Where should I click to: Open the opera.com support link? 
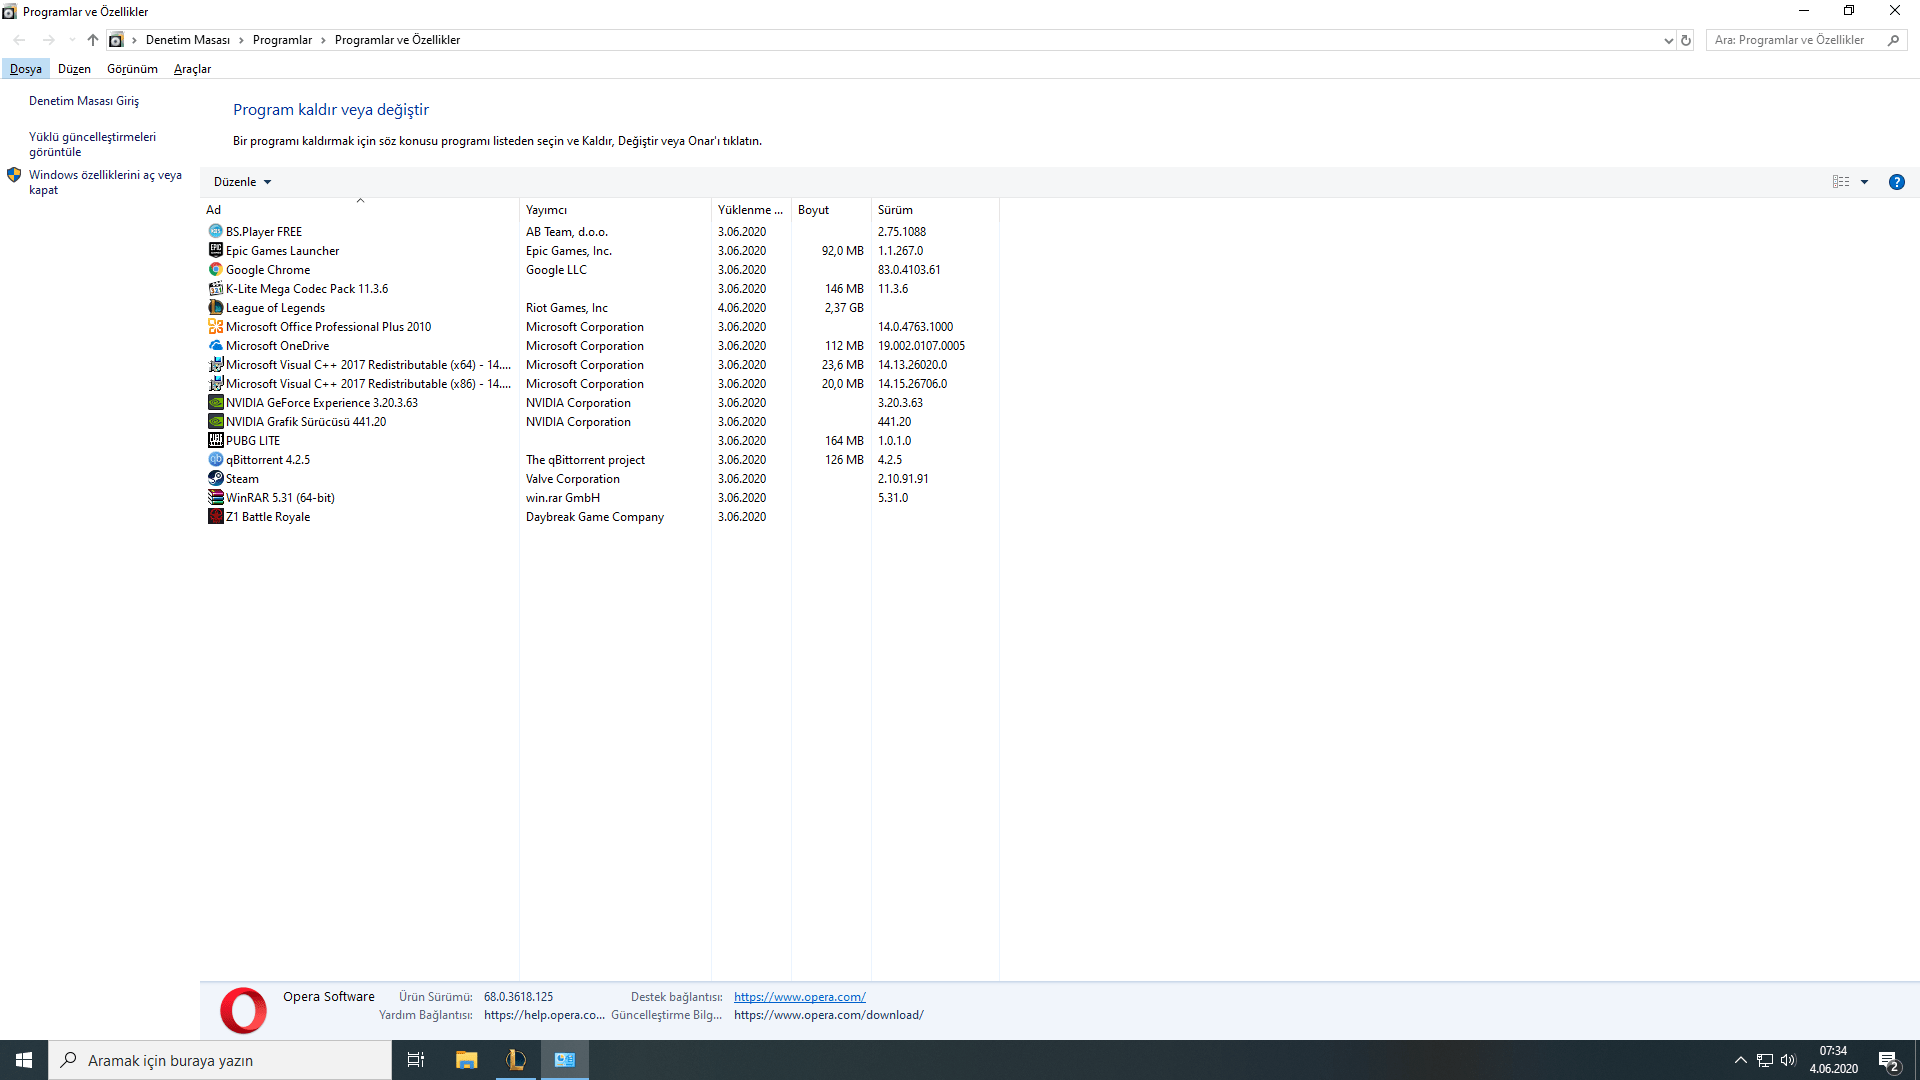click(799, 997)
